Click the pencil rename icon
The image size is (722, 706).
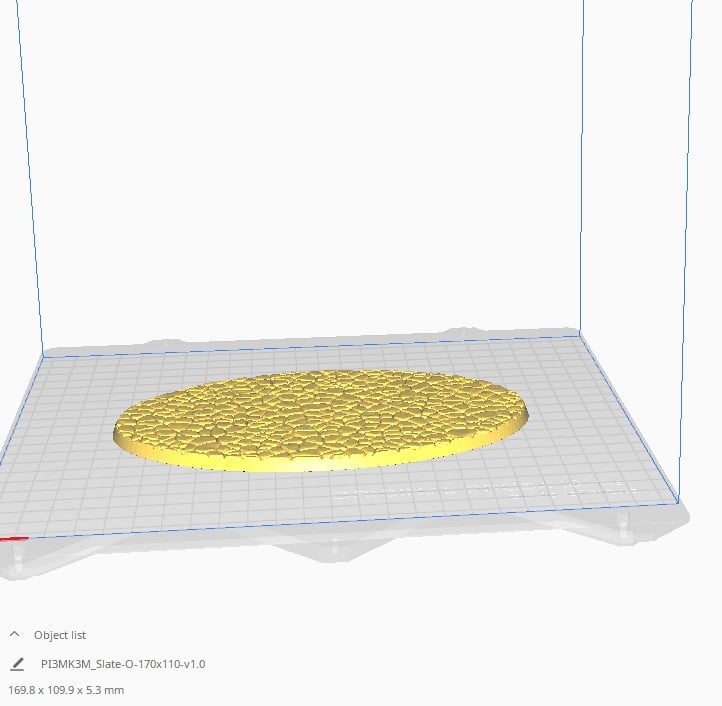(17, 663)
